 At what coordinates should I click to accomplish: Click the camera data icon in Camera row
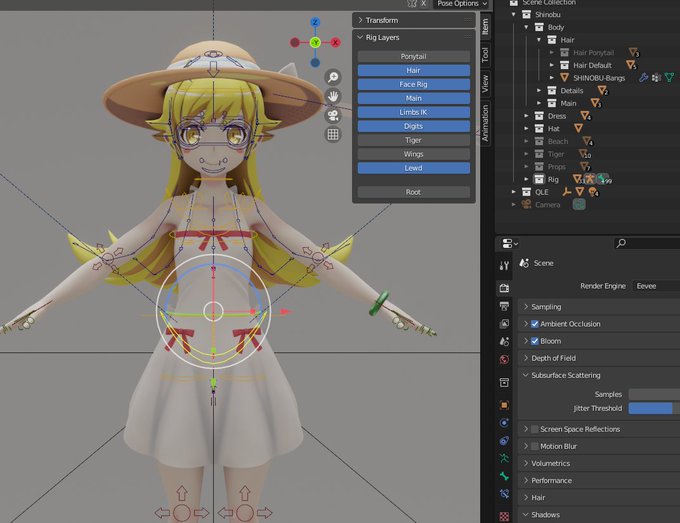coord(579,204)
